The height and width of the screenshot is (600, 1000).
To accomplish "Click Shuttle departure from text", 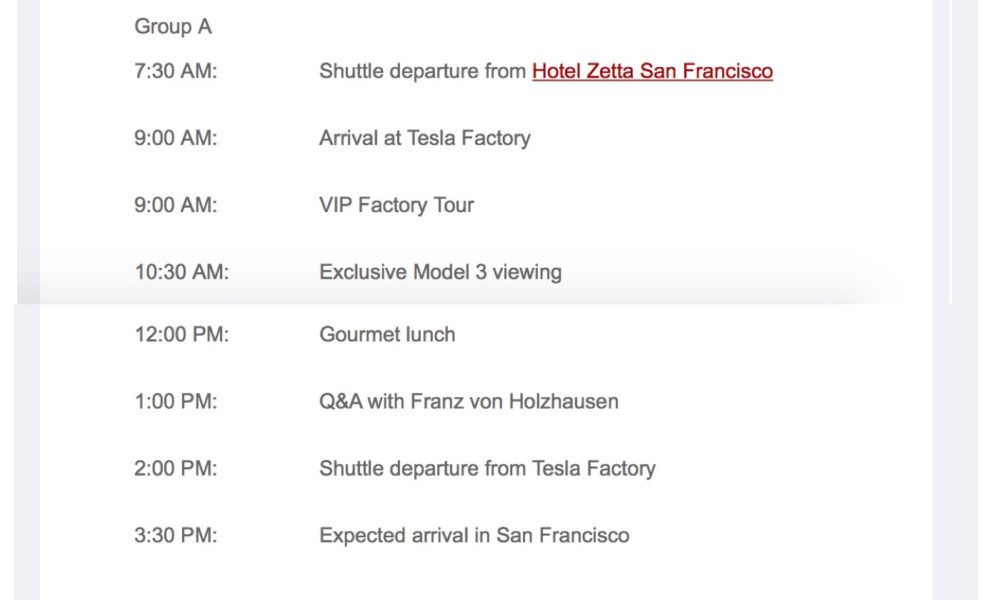I will click(422, 71).
